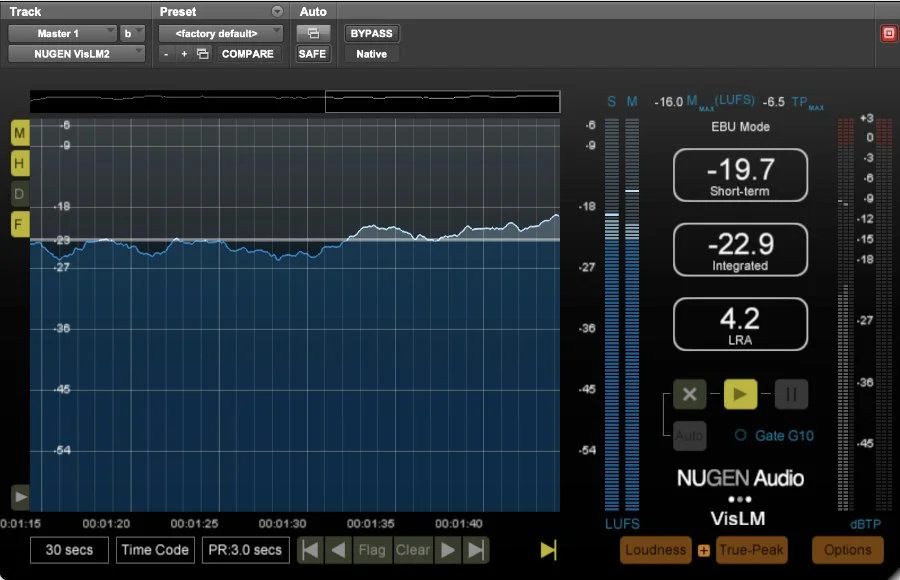
Task: Click the S short-term meter bar
Action: click(x=612, y=314)
